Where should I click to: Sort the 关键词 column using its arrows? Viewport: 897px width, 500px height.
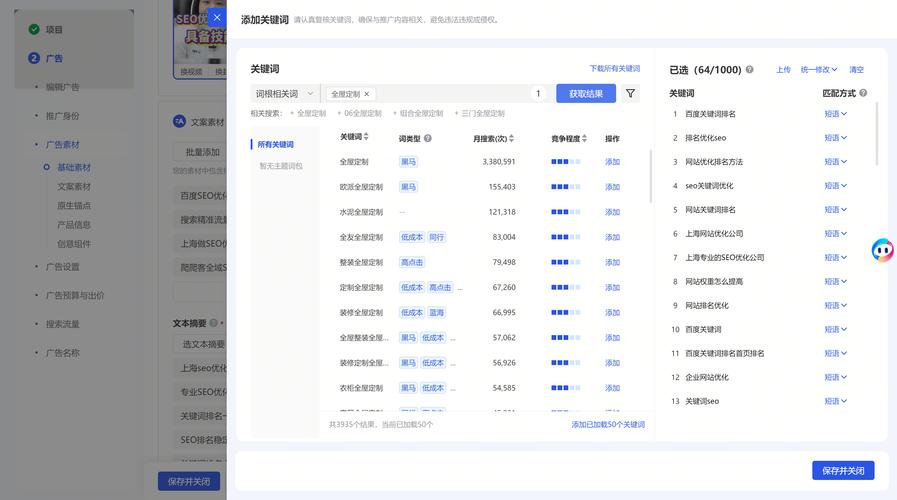pyautogui.click(x=367, y=137)
